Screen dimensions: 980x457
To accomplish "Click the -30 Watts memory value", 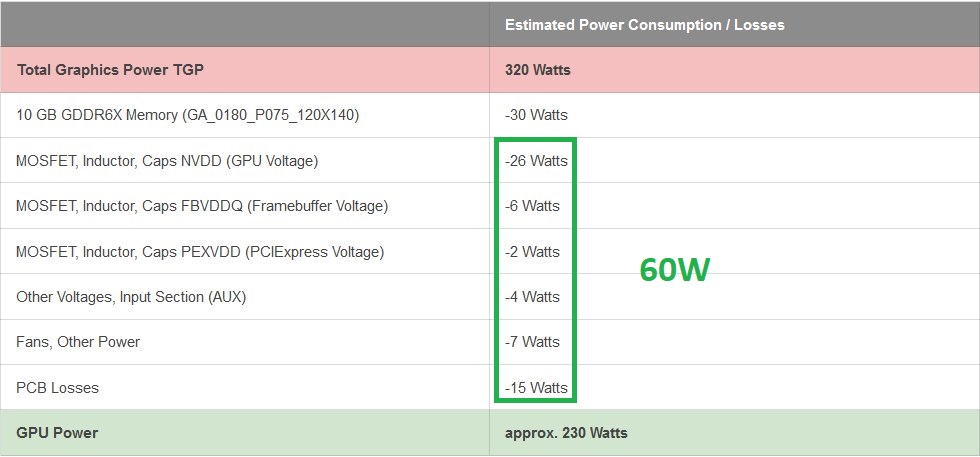I will pyautogui.click(x=536, y=115).
